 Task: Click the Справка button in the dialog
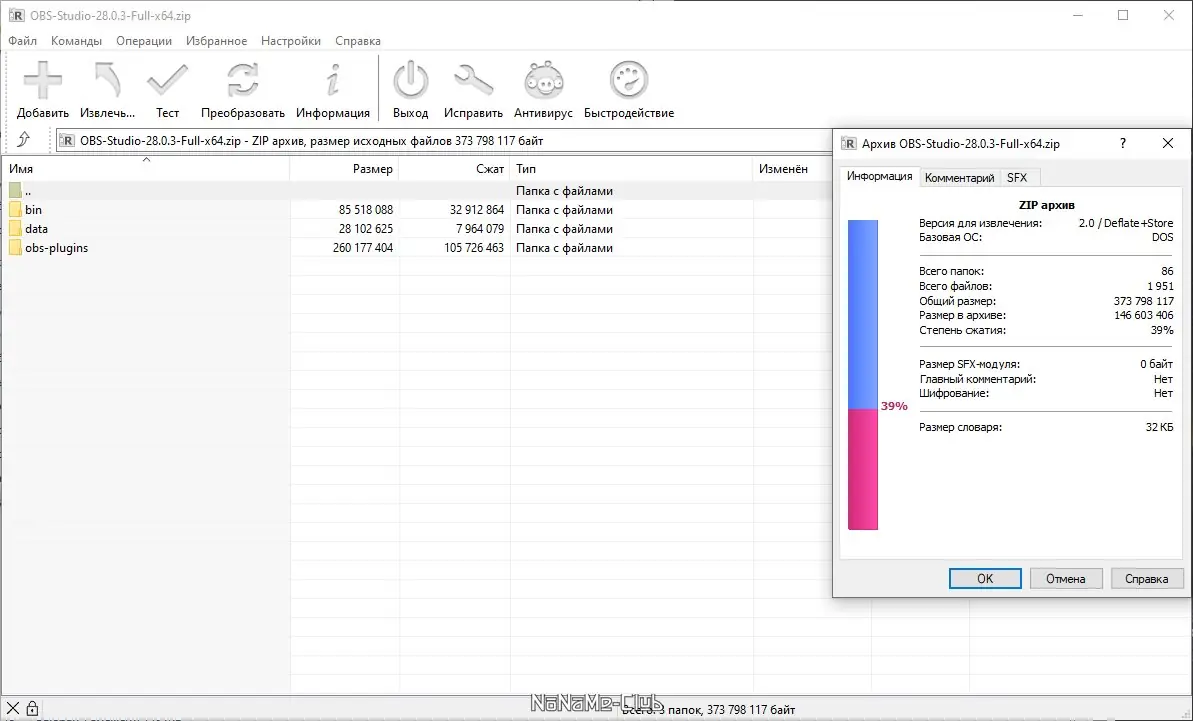tap(1147, 578)
